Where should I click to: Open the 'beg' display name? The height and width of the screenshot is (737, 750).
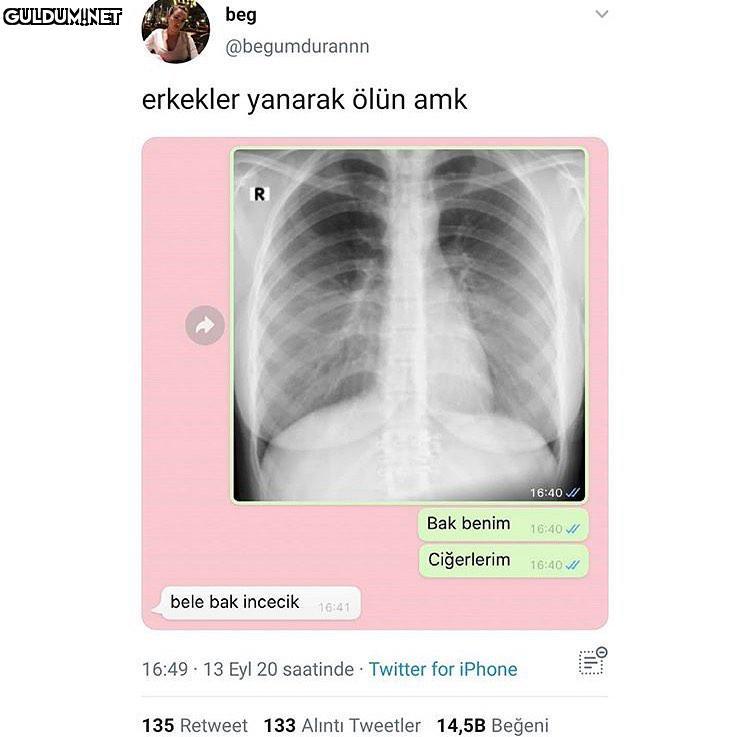(x=241, y=15)
